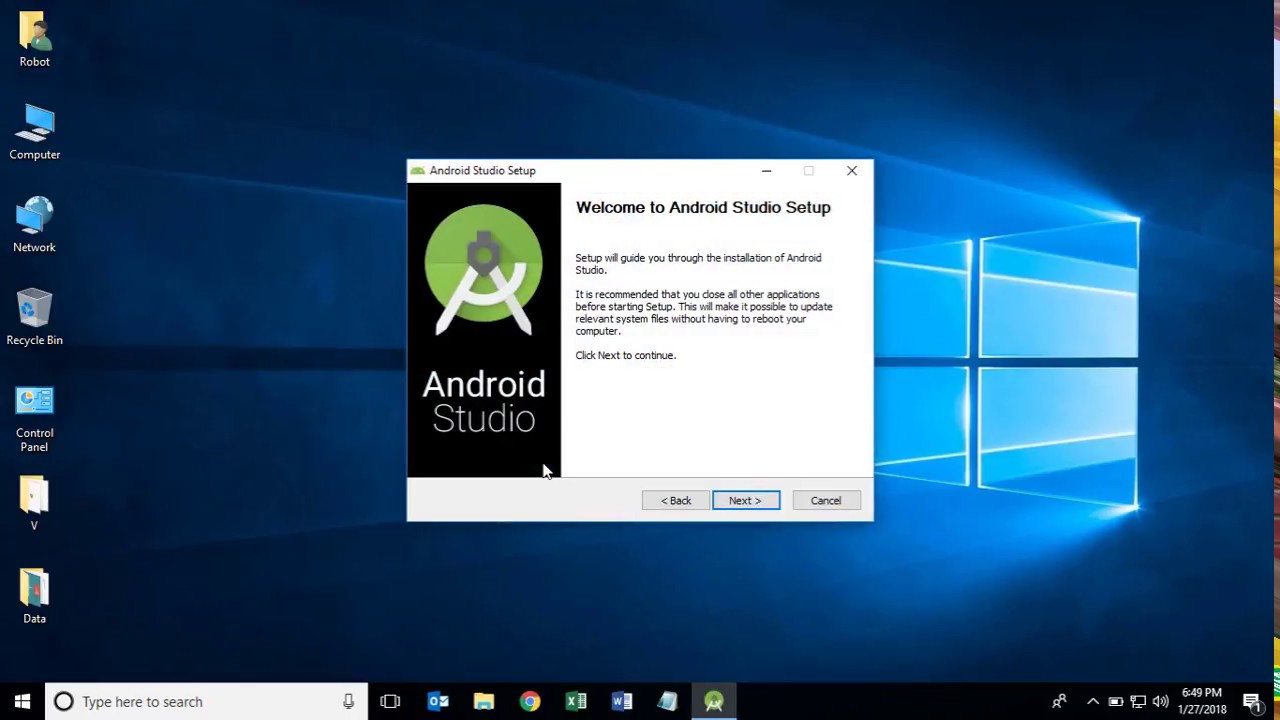Open the network connection tray icon
Screen dimensions: 1280x720
[1138, 702]
